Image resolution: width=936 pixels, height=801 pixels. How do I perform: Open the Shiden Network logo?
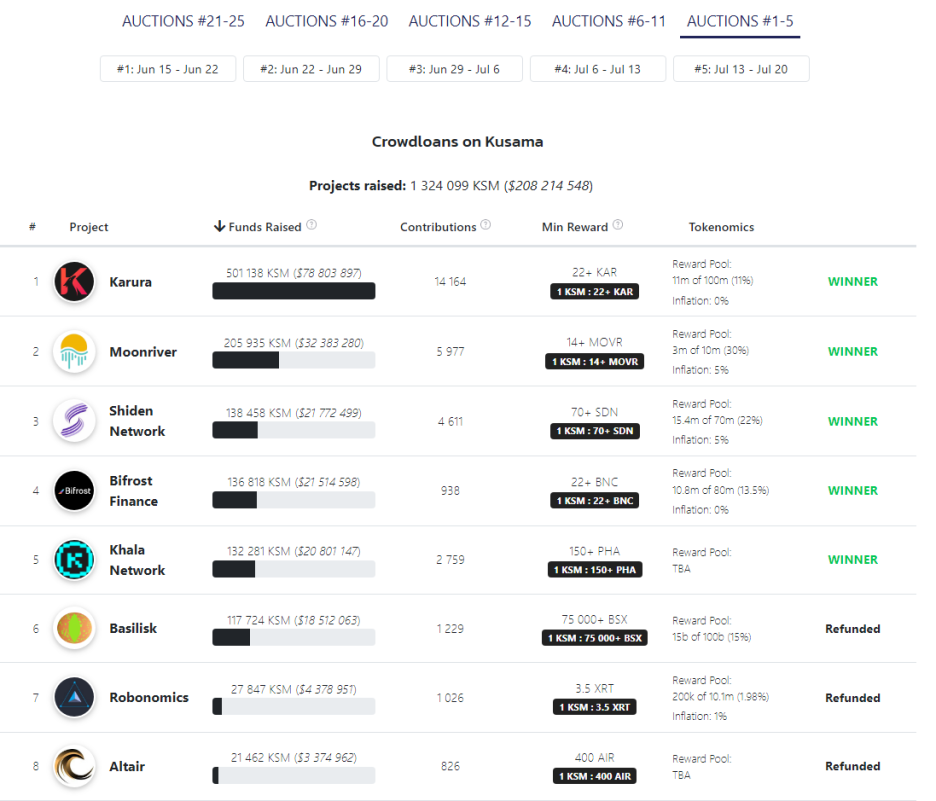pos(74,421)
